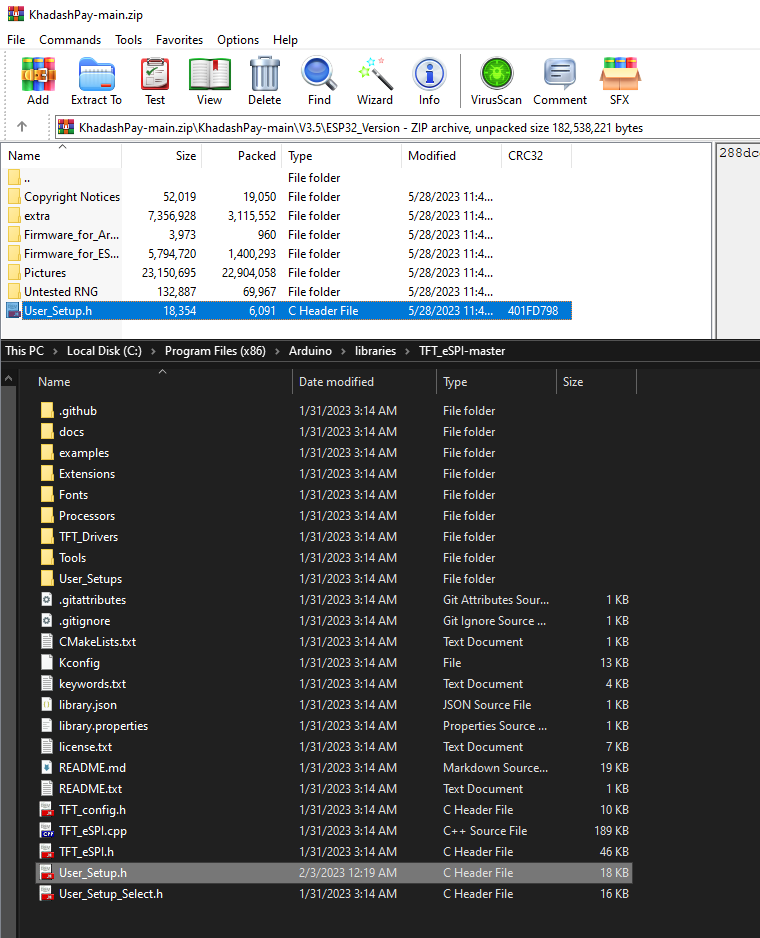Click the TFT_config.h file icon
760x938 pixels.
click(47, 809)
